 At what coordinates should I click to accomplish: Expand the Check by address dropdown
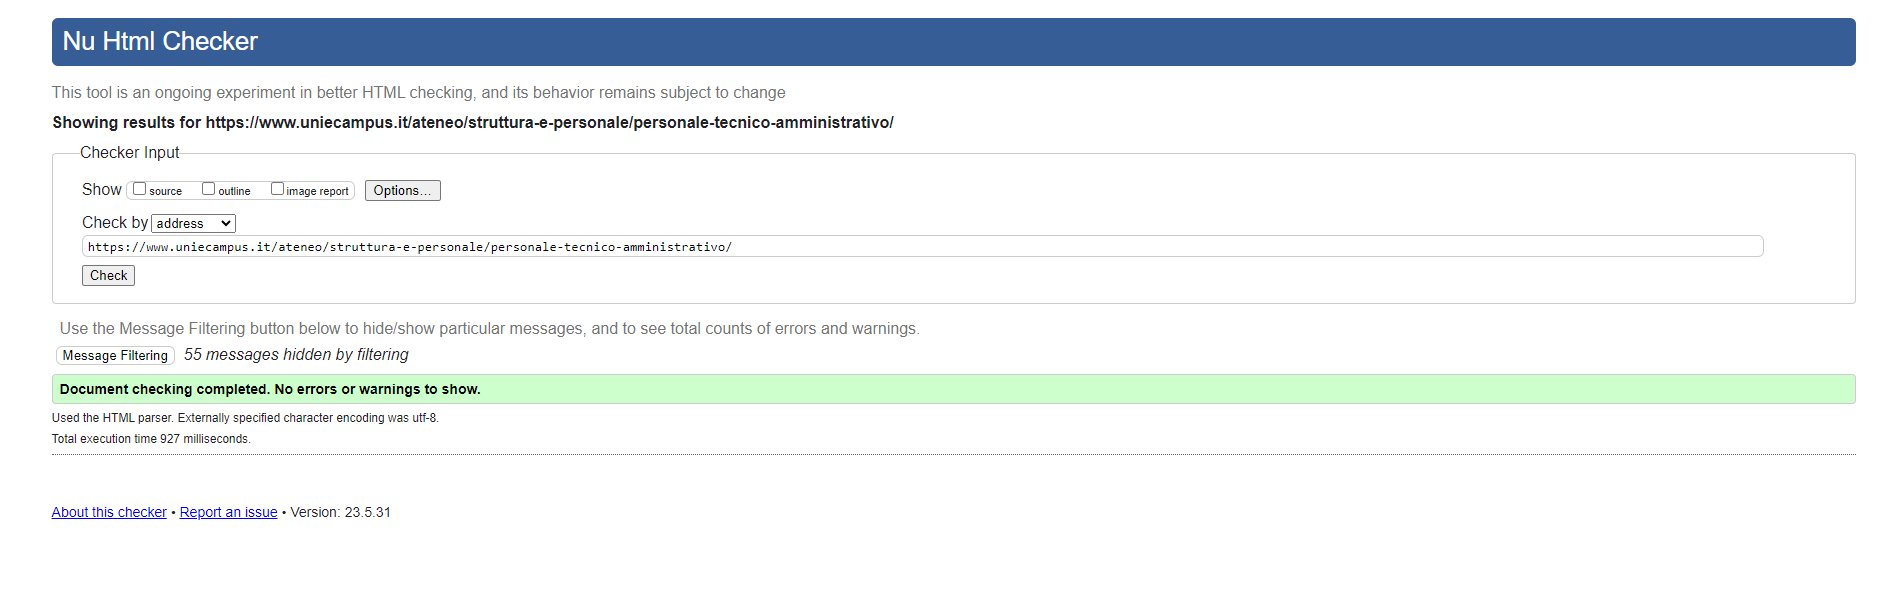pyautogui.click(x=193, y=223)
